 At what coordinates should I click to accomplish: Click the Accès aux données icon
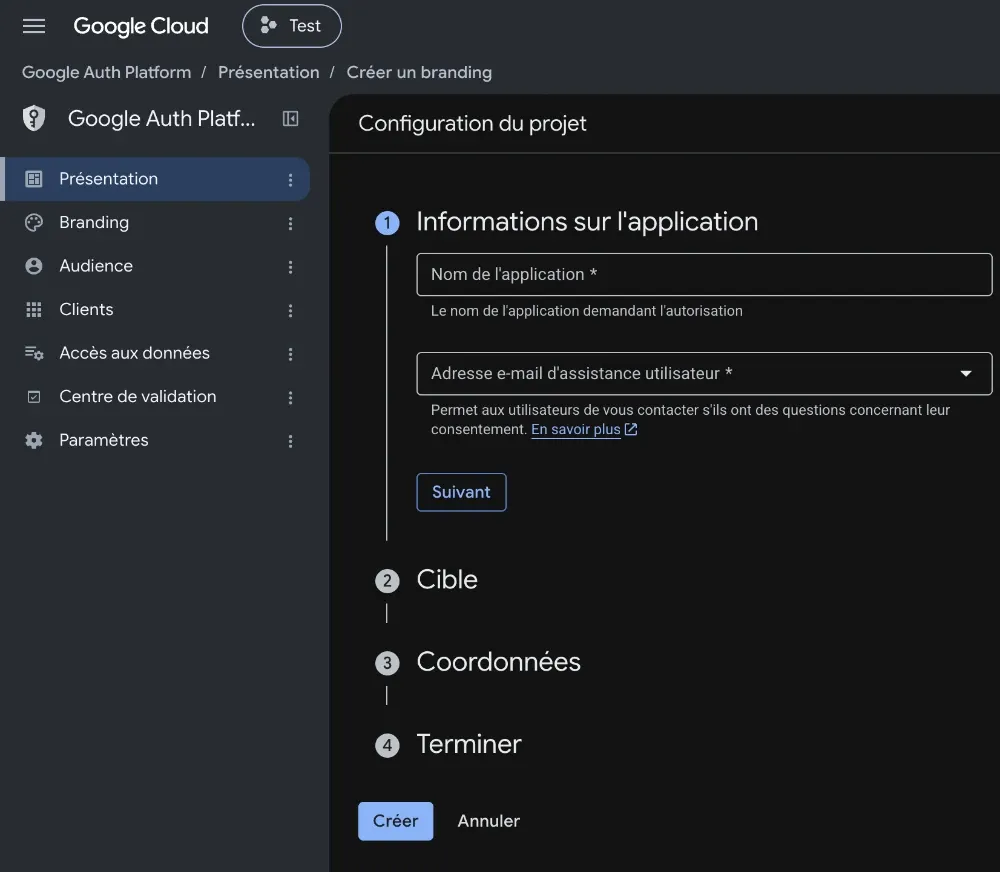(x=34, y=353)
